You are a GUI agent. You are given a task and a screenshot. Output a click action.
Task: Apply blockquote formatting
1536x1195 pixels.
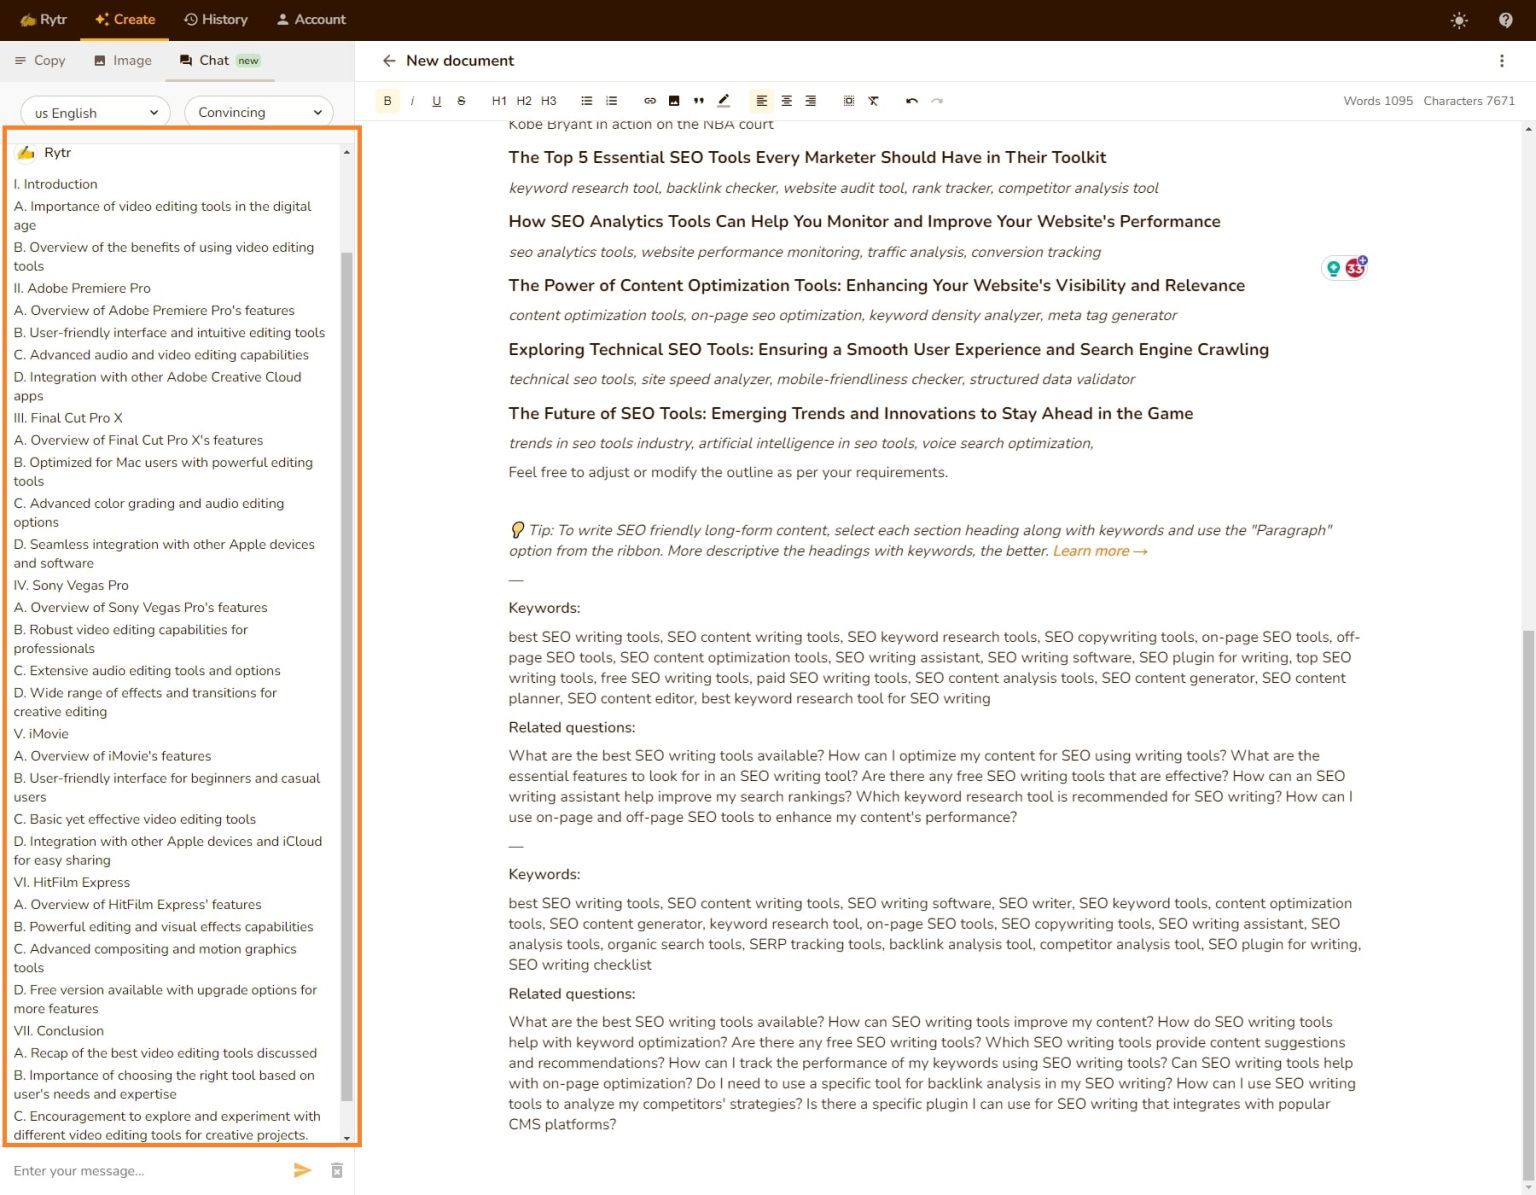click(x=699, y=100)
